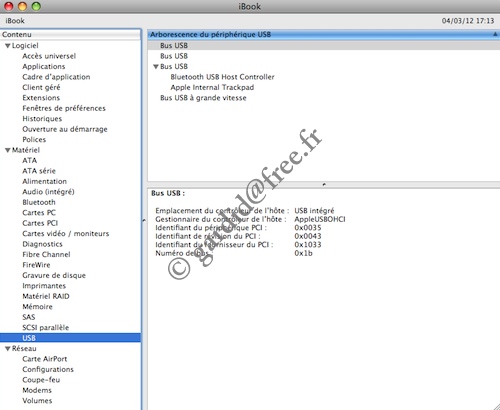Image resolution: width=500 pixels, height=410 pixels.
Task: Select ATA série entry
Action: (39, 171)
